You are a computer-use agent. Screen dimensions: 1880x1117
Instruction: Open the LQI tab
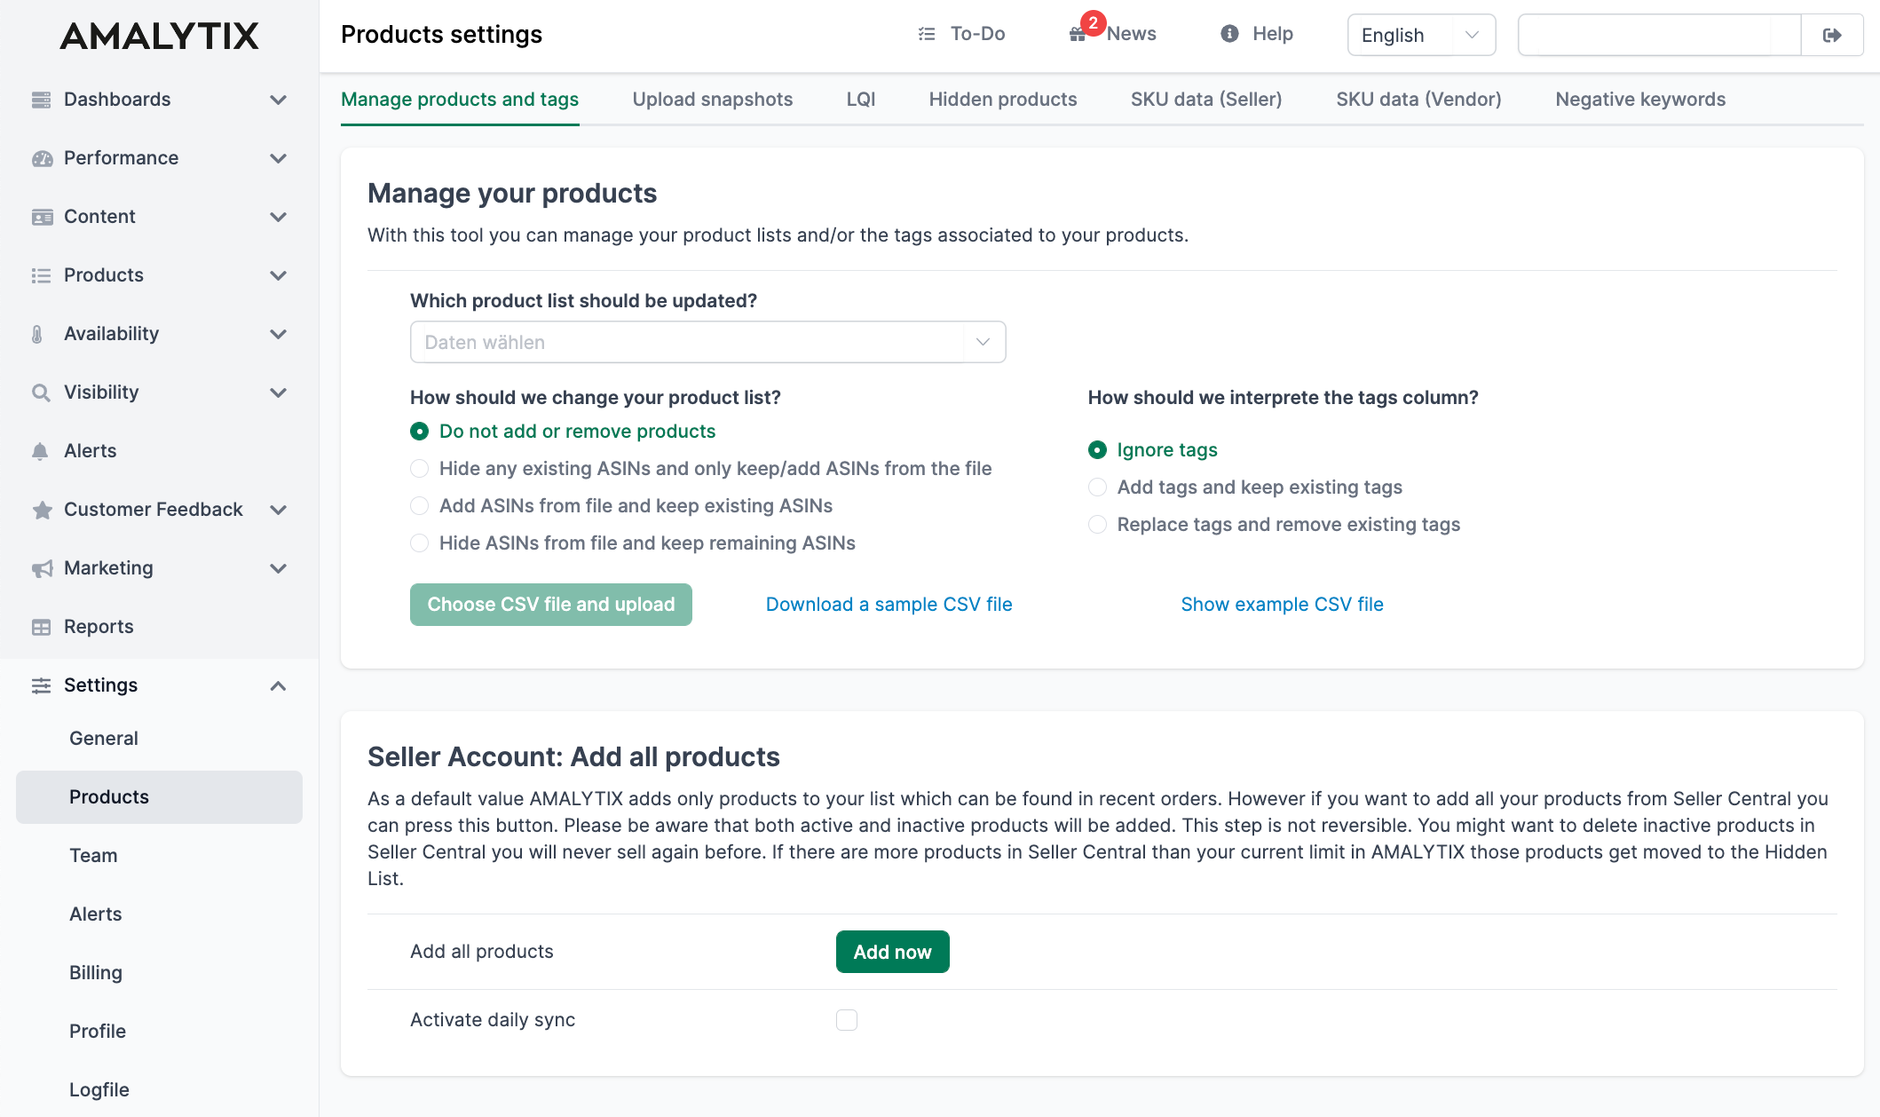click(861, 99)
